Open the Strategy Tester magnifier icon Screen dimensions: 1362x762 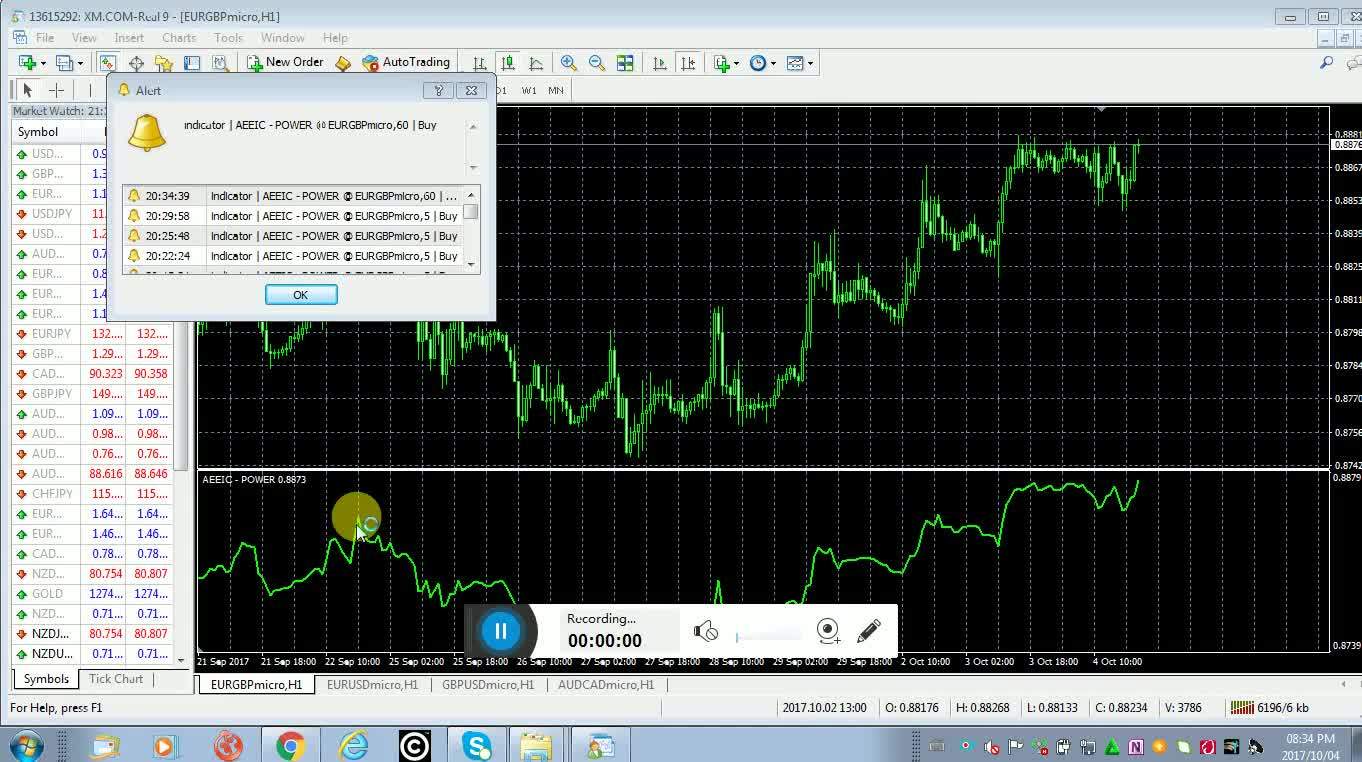coord(220,63)
